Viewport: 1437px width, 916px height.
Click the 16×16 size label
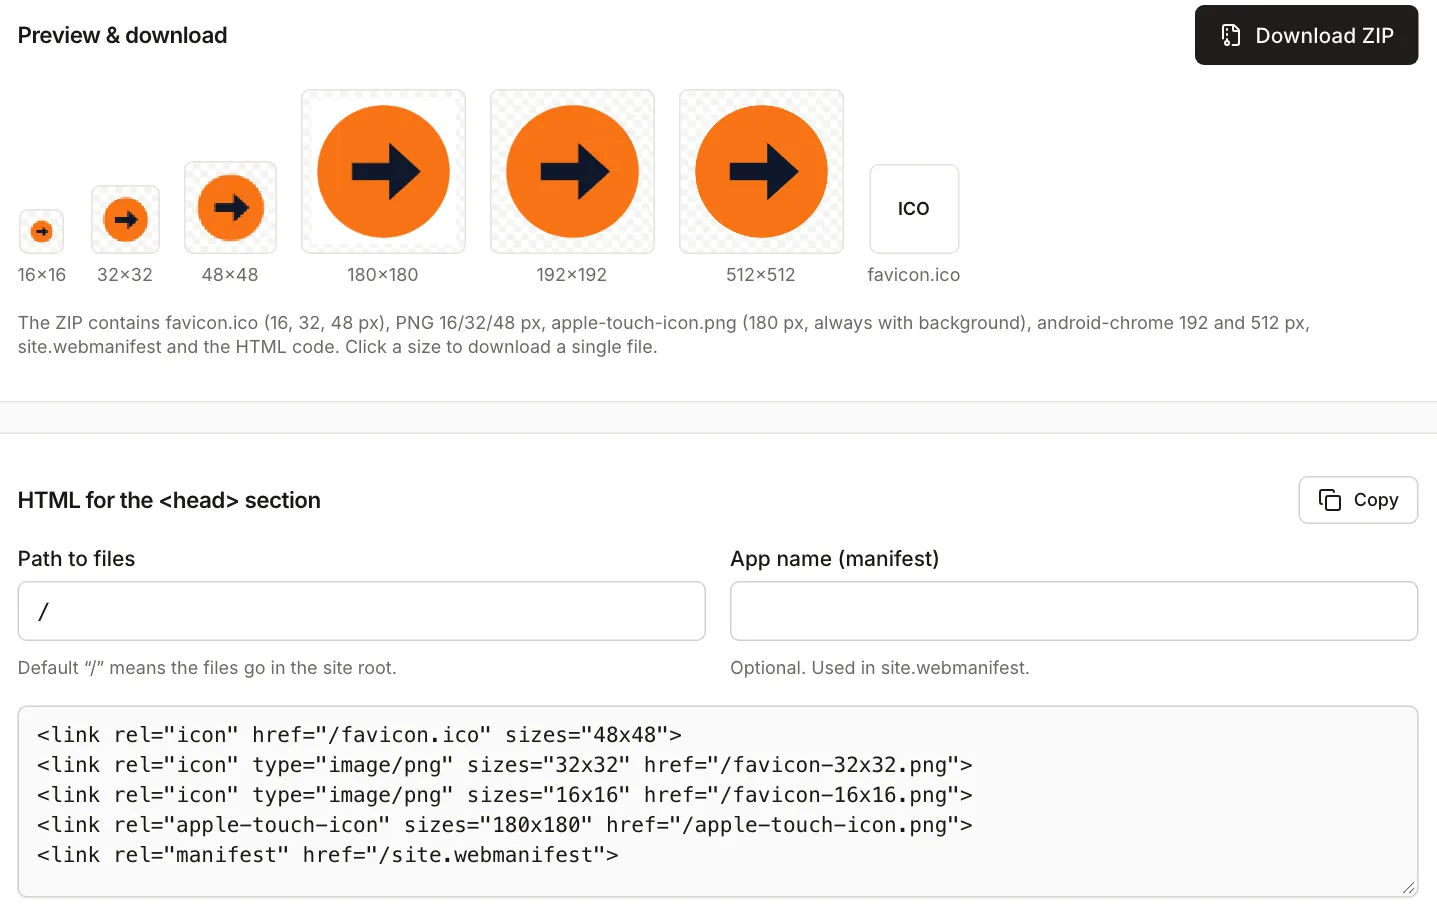[x=42, y=275]
